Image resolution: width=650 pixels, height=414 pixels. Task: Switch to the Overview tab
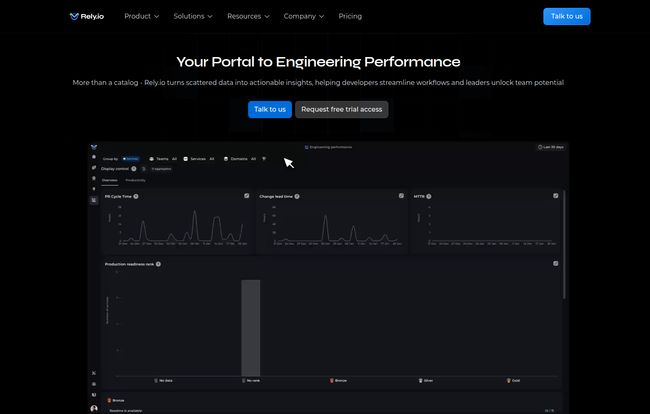click(x=110, y=180)
